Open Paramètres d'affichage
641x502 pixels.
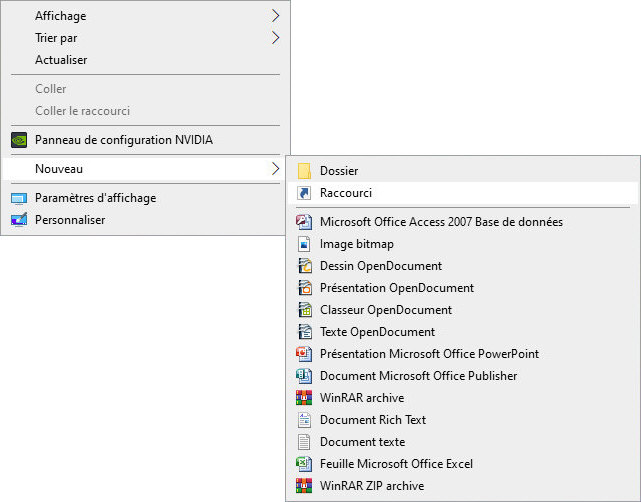point(95,198)
